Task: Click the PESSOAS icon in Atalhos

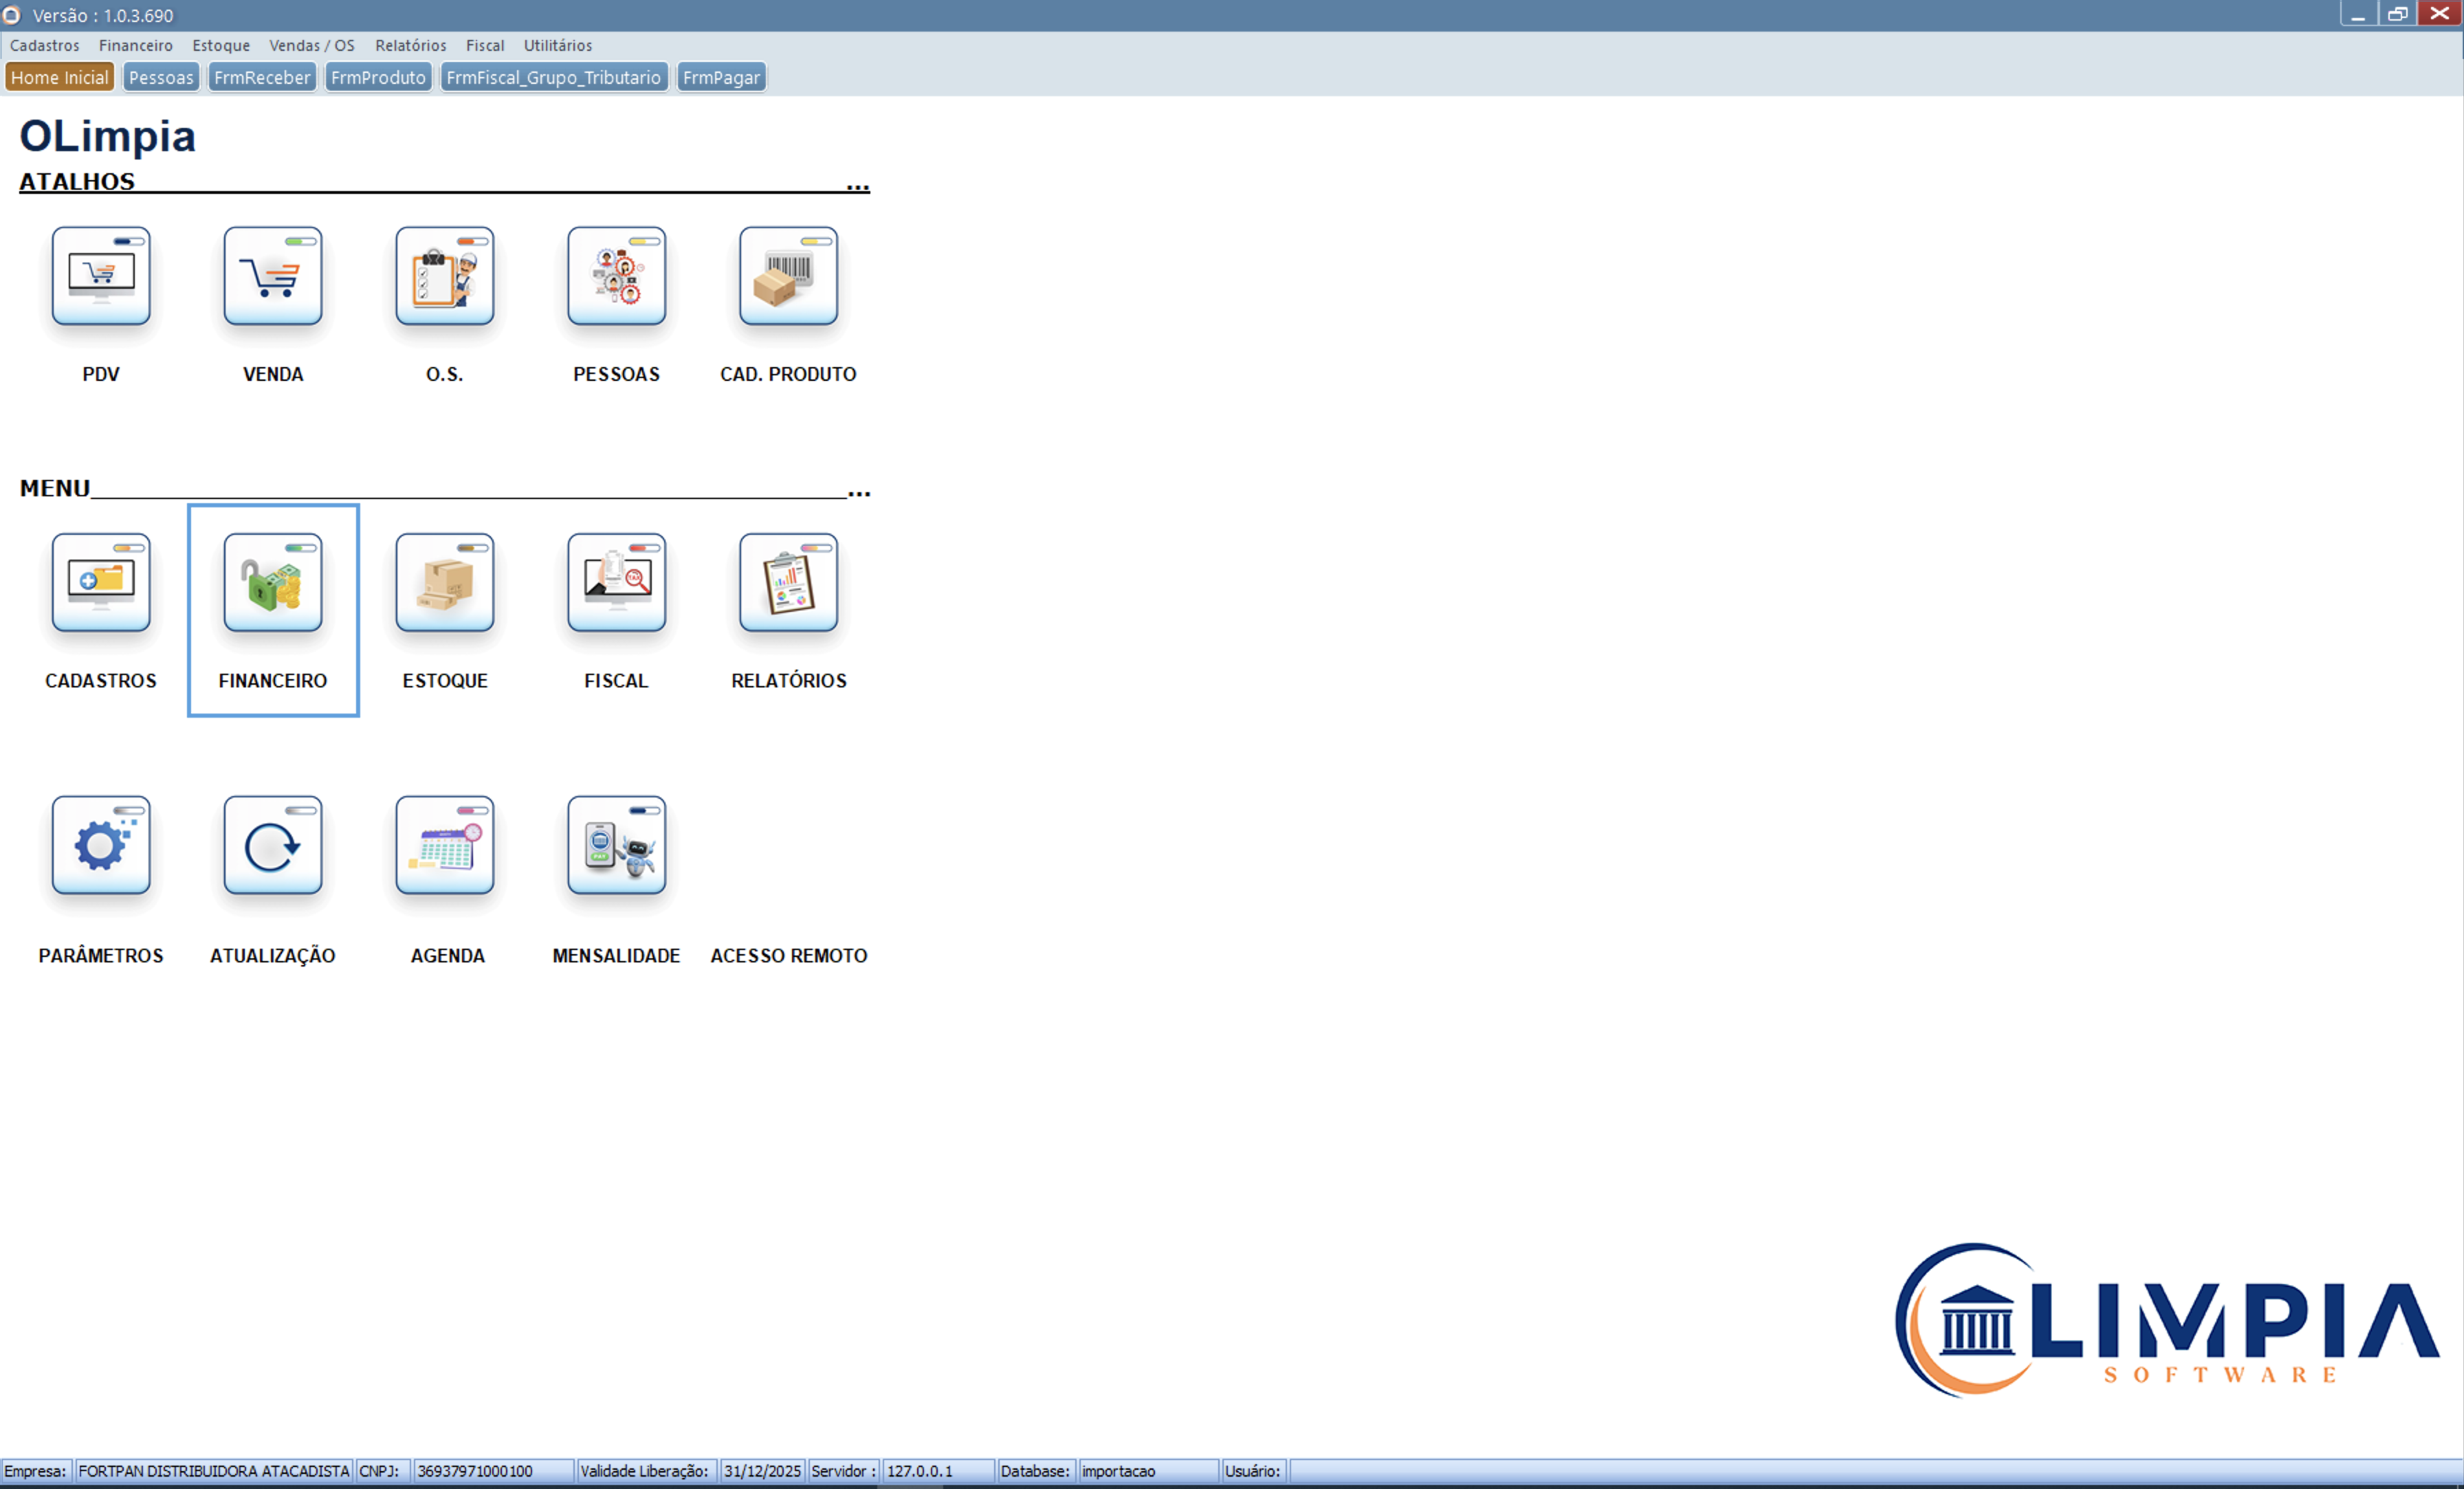Action: coord(616,277)
